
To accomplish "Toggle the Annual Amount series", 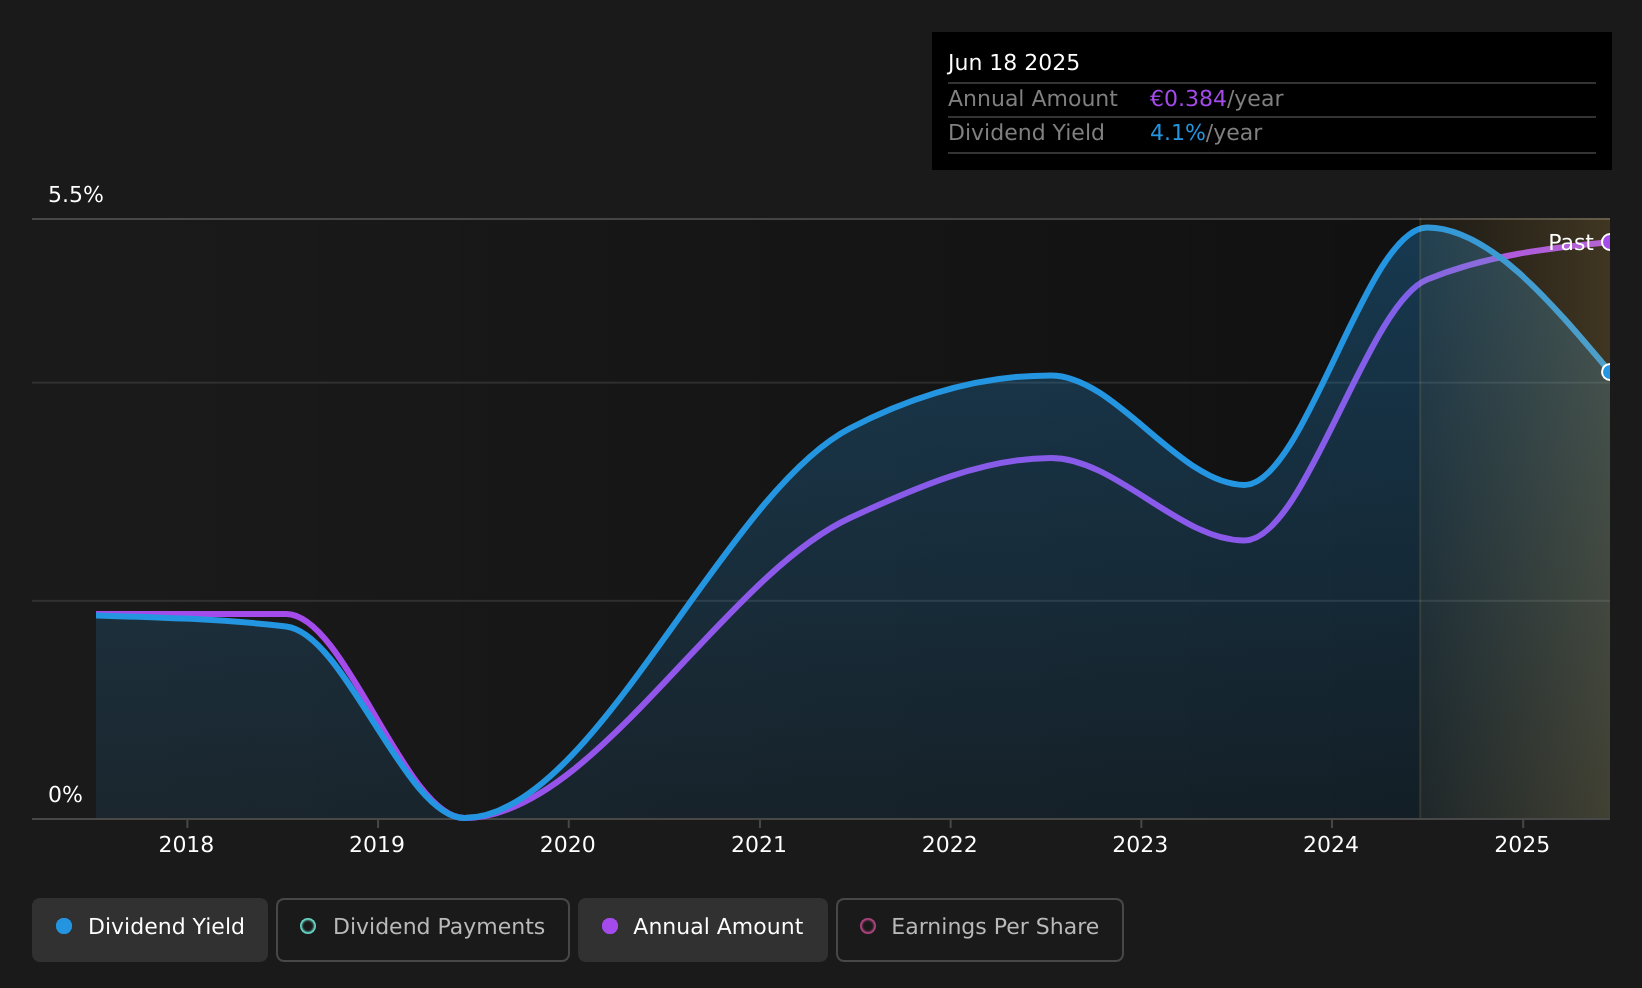I will click(x=703, y=929).
